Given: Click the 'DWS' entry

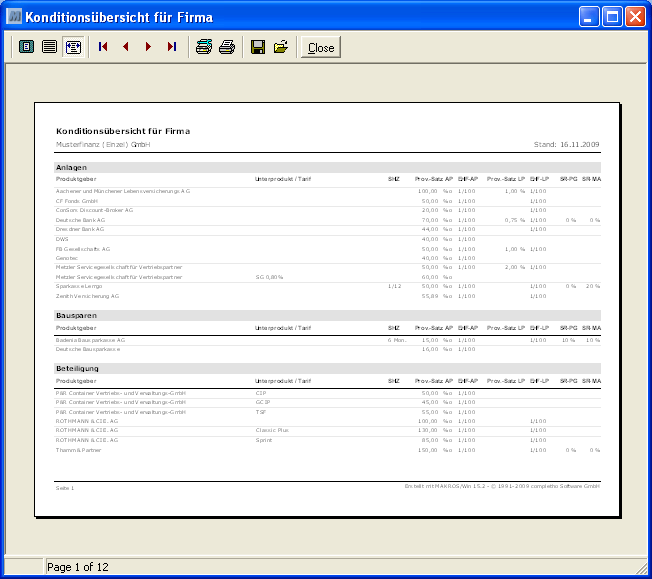Looking at the screenshot, I should [62, 239].
